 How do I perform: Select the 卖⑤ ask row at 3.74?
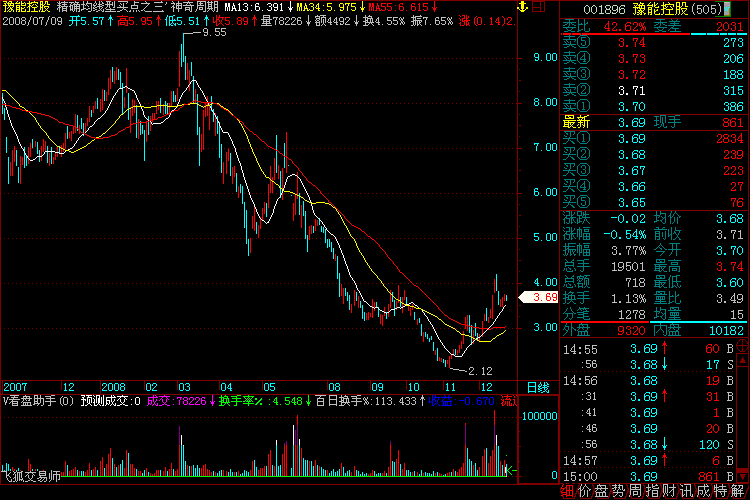[653, 43]
